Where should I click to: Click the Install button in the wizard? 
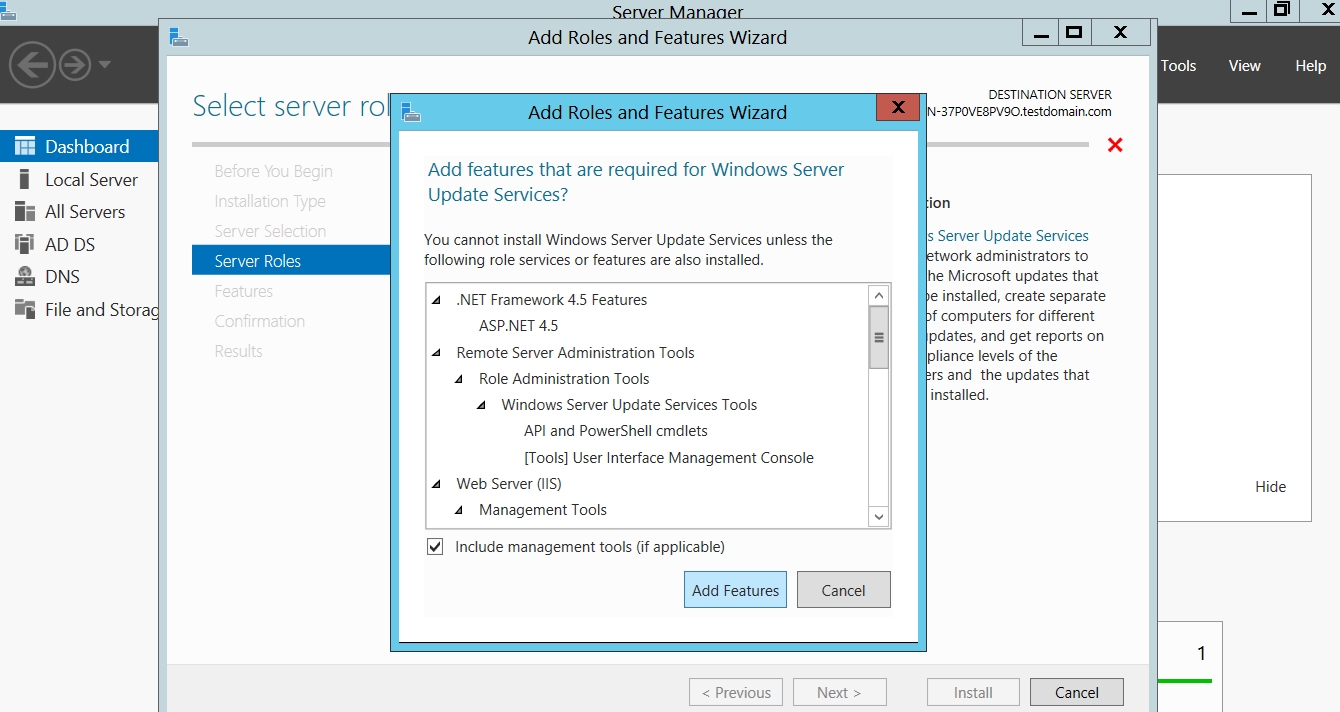973,692
